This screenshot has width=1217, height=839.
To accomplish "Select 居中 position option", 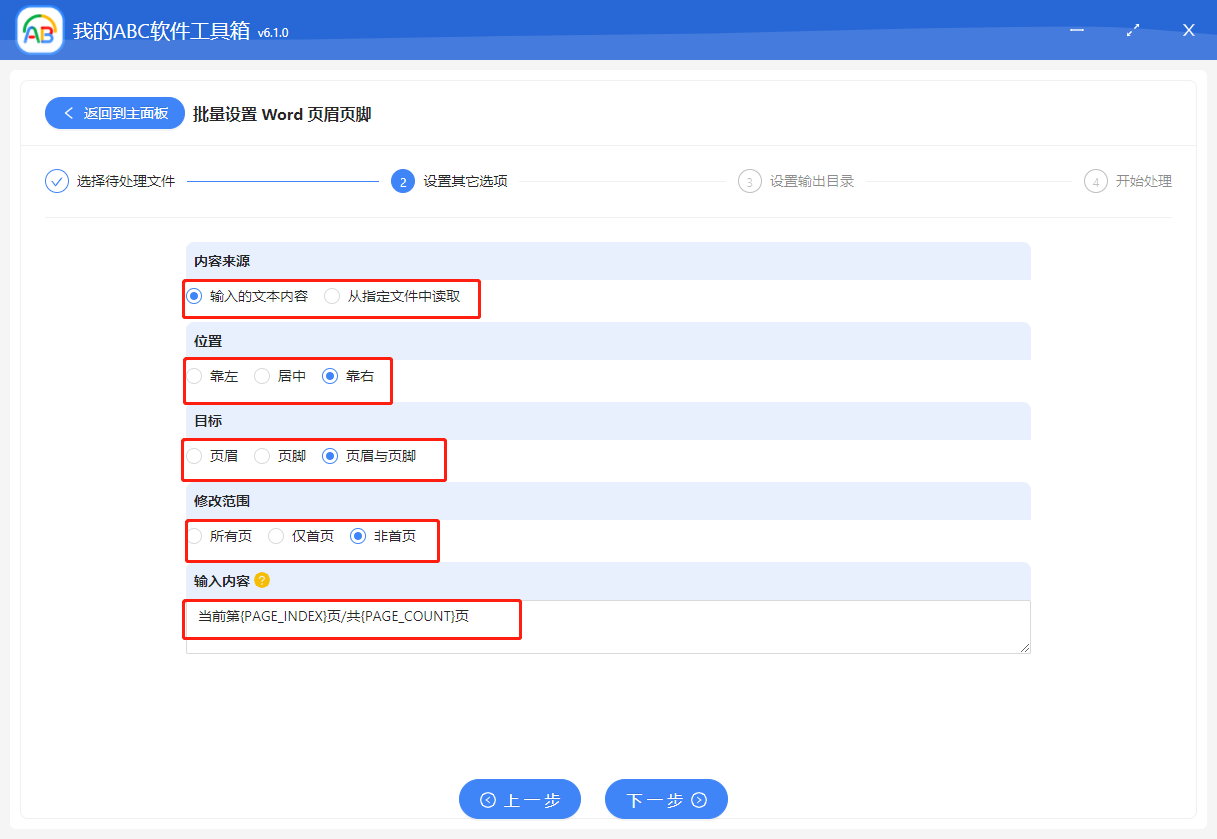I will click(x=262, y=376).
